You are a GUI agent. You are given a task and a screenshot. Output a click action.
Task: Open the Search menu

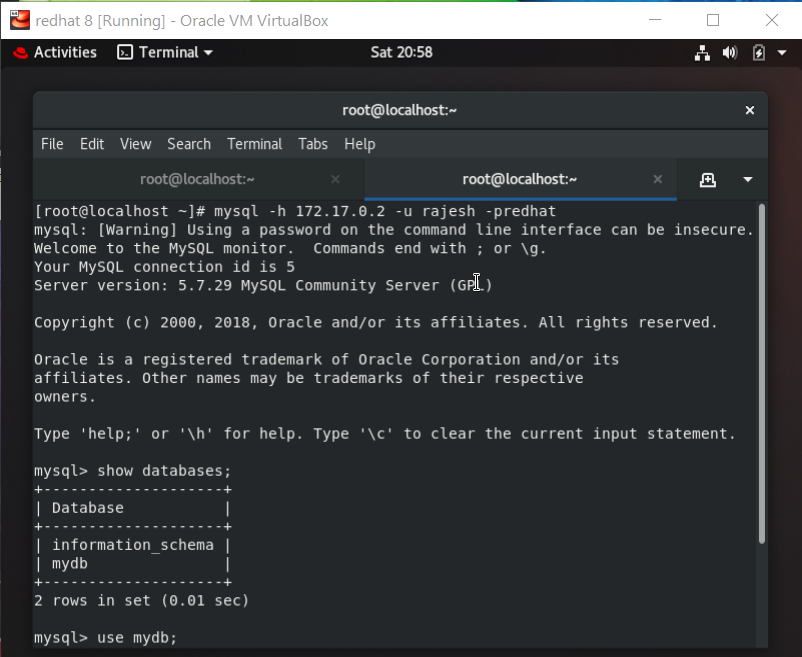[x=189, y=144]
